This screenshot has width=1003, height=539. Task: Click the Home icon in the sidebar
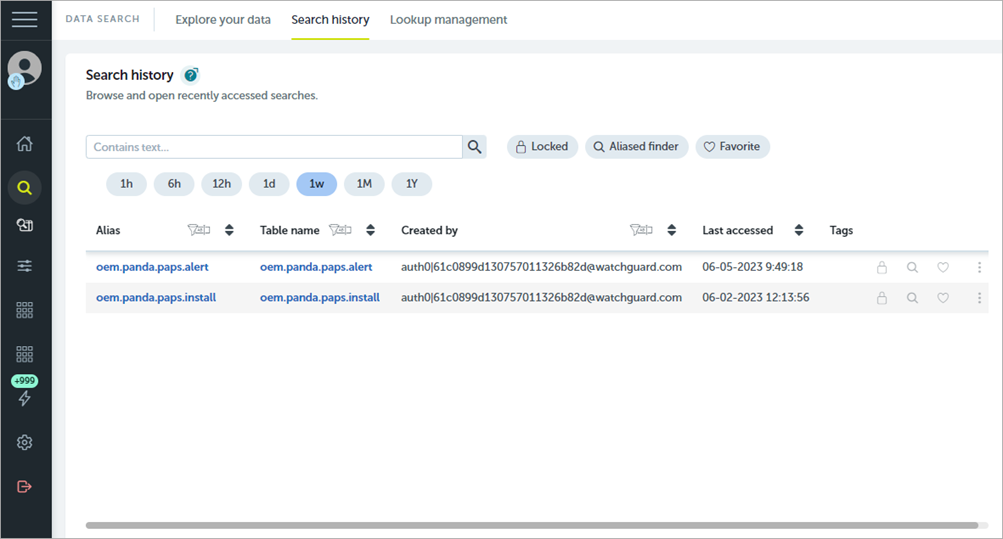click(25, 143)
